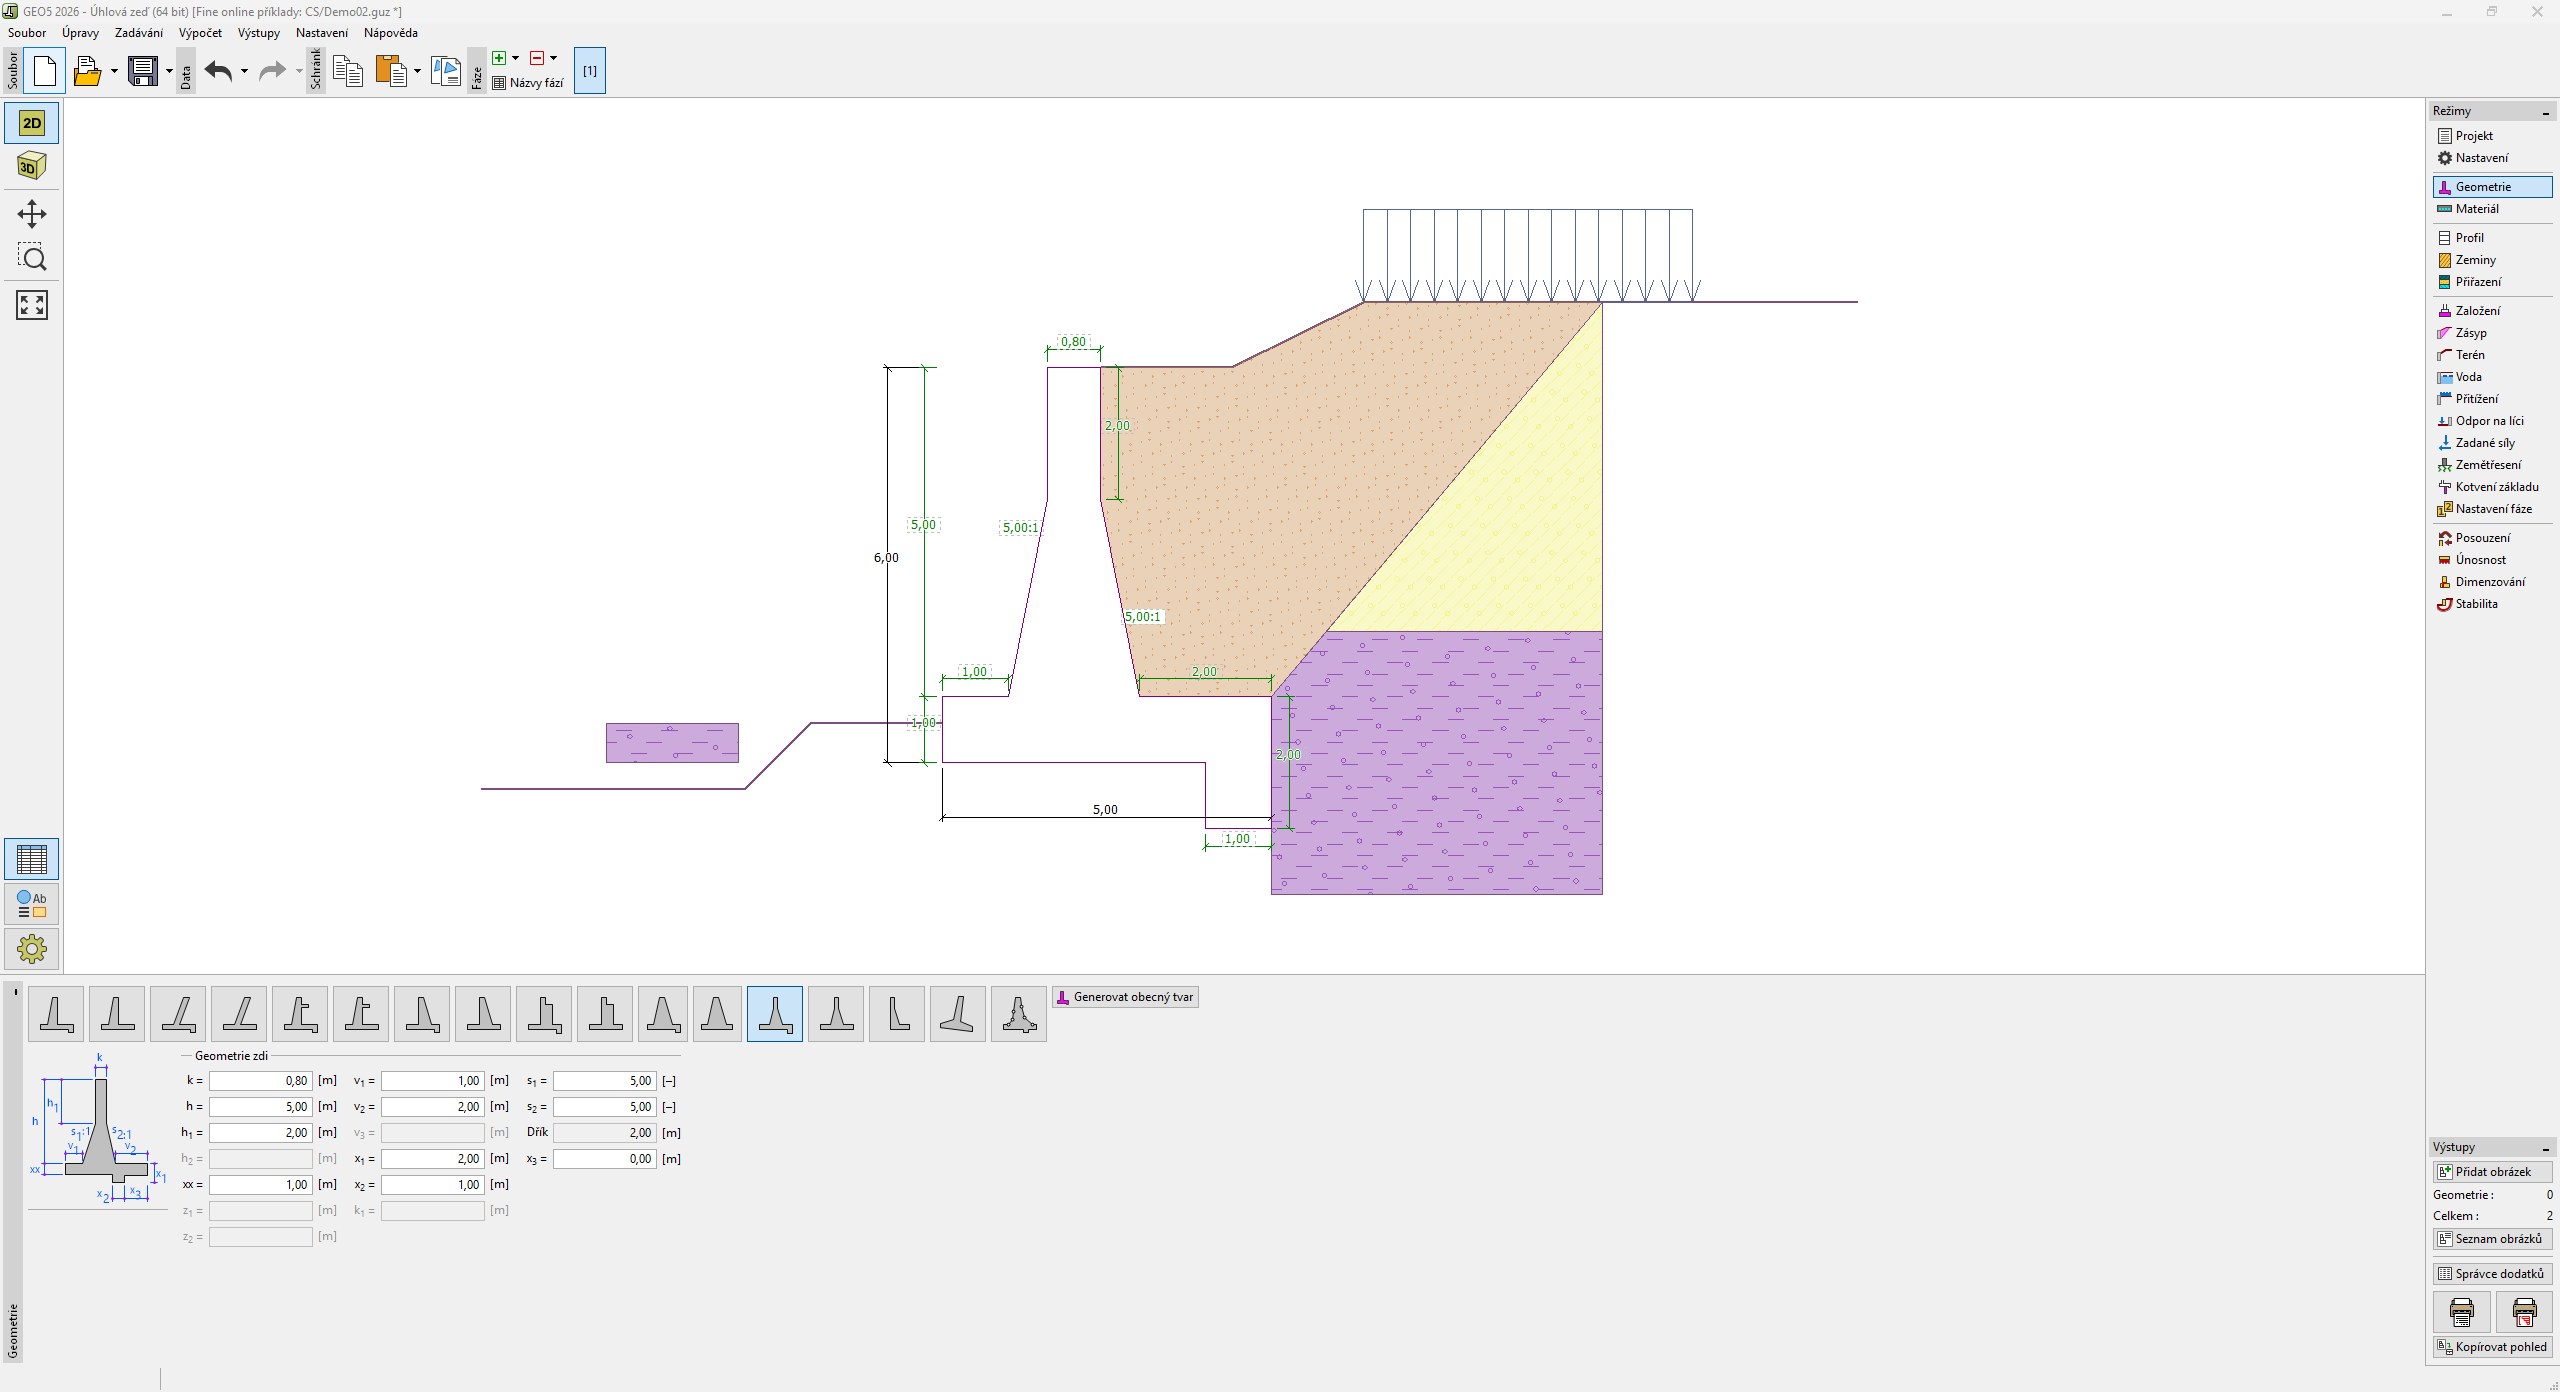
Task: Toggle the table panel display button
Action: click(x=32, y=859)
